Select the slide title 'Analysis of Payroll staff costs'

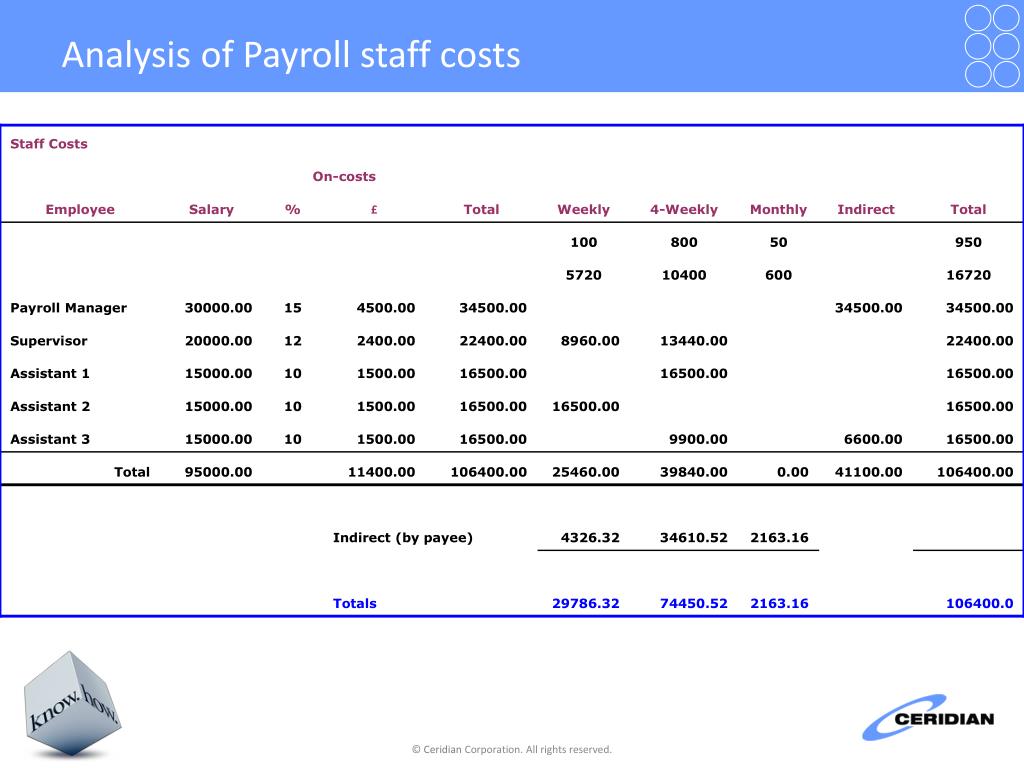(x=291, y=55)
